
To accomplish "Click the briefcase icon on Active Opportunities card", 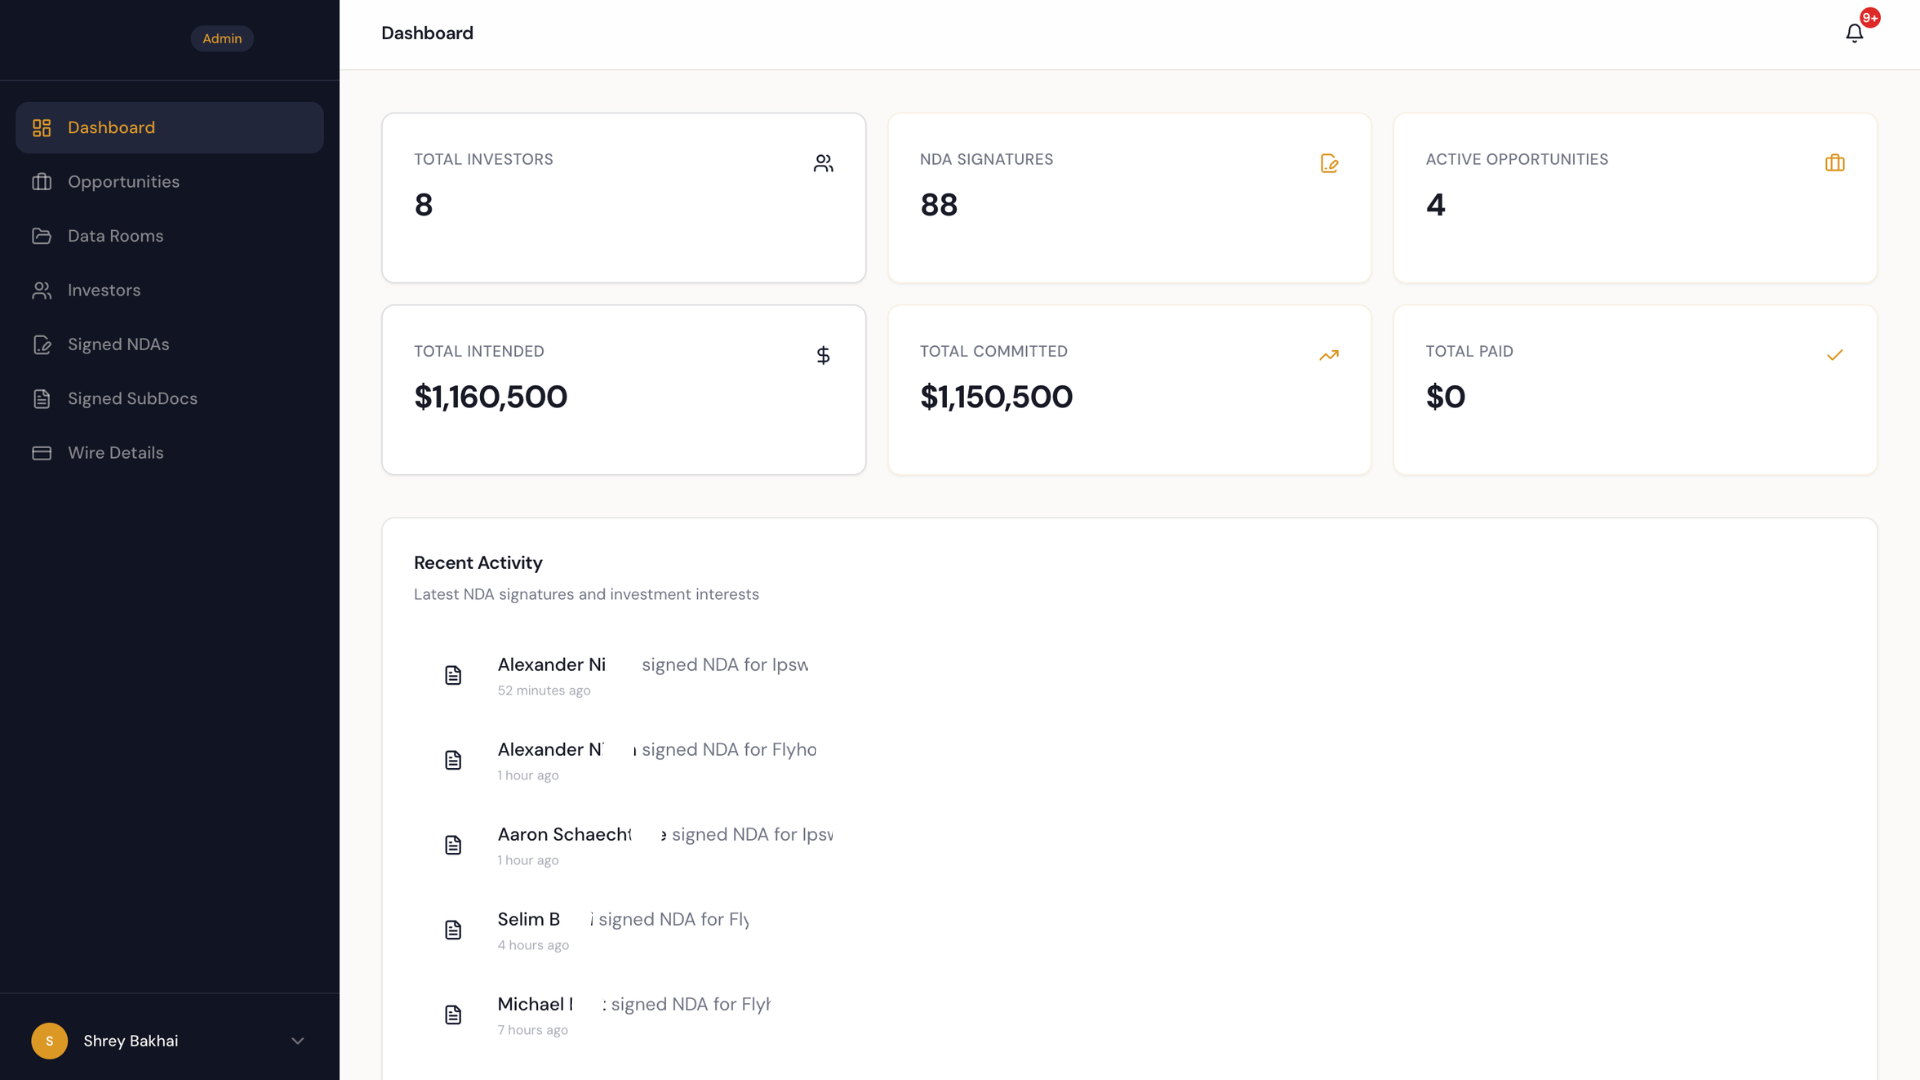I will 1834,163.
